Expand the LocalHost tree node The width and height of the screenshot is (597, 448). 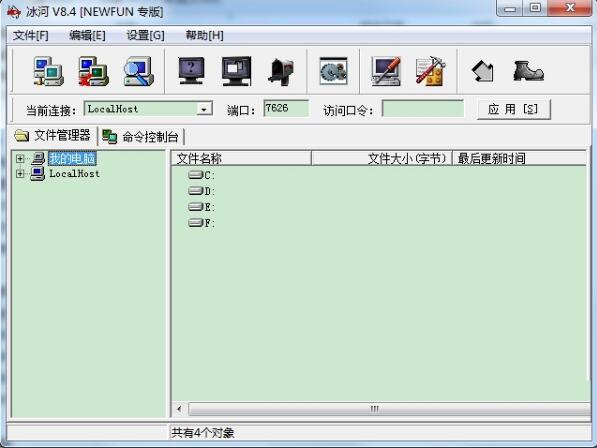(x=20, y=174)
